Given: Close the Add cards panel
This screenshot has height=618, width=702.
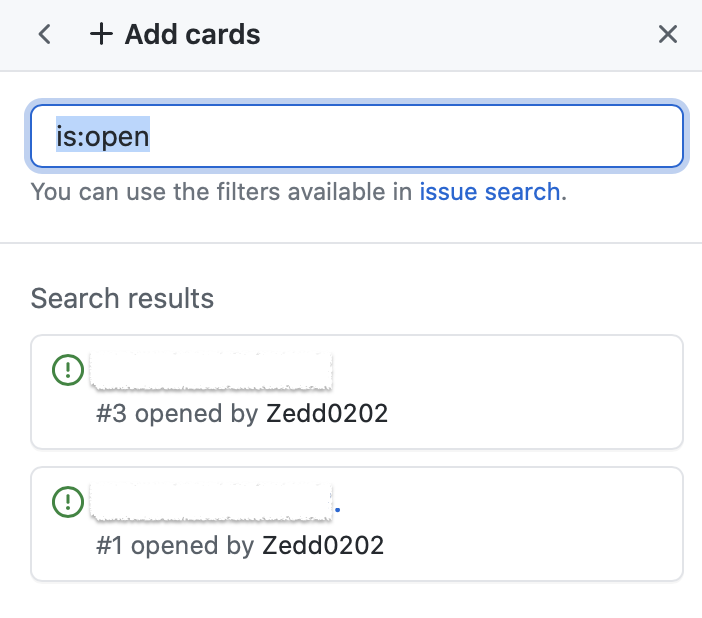Looking at the screenshot, I should click(x=668, y=35).
